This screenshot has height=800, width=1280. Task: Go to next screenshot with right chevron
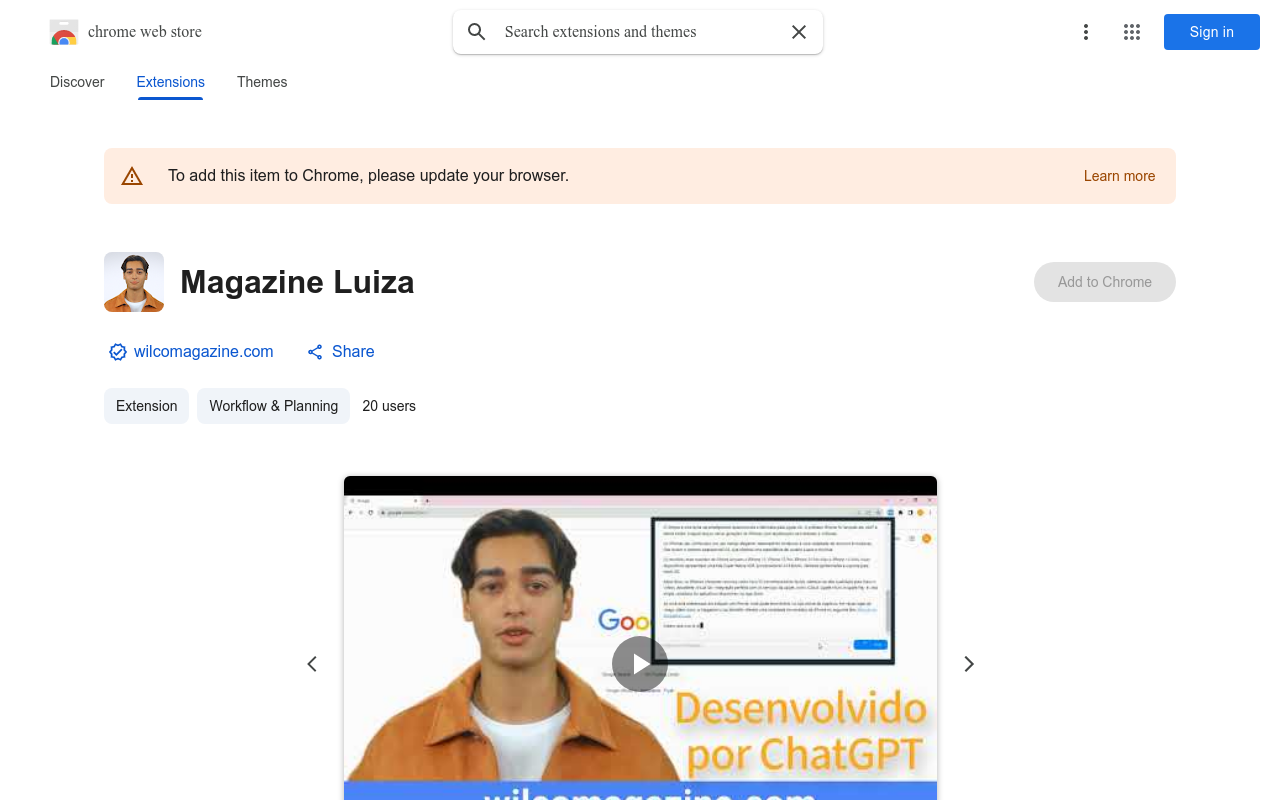pos(968,664)
